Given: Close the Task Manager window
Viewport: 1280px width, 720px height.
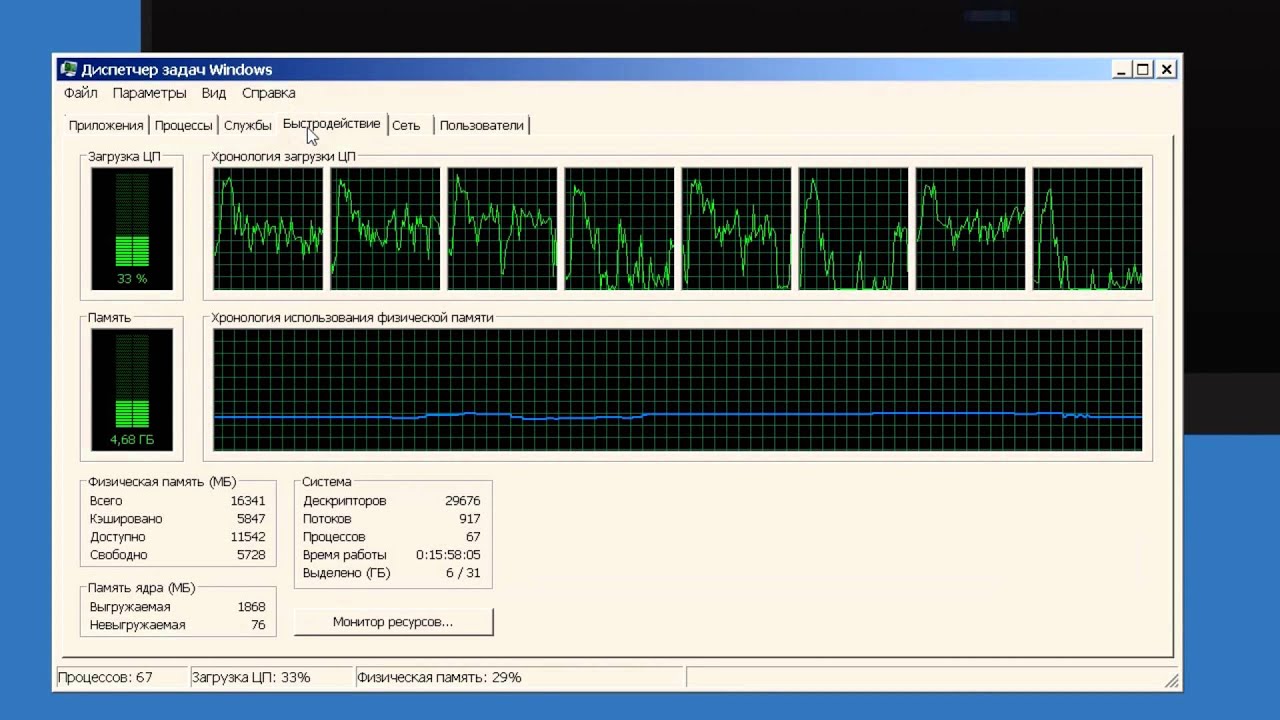Looking at the screenshot, I should click(x=1165, y=69).
